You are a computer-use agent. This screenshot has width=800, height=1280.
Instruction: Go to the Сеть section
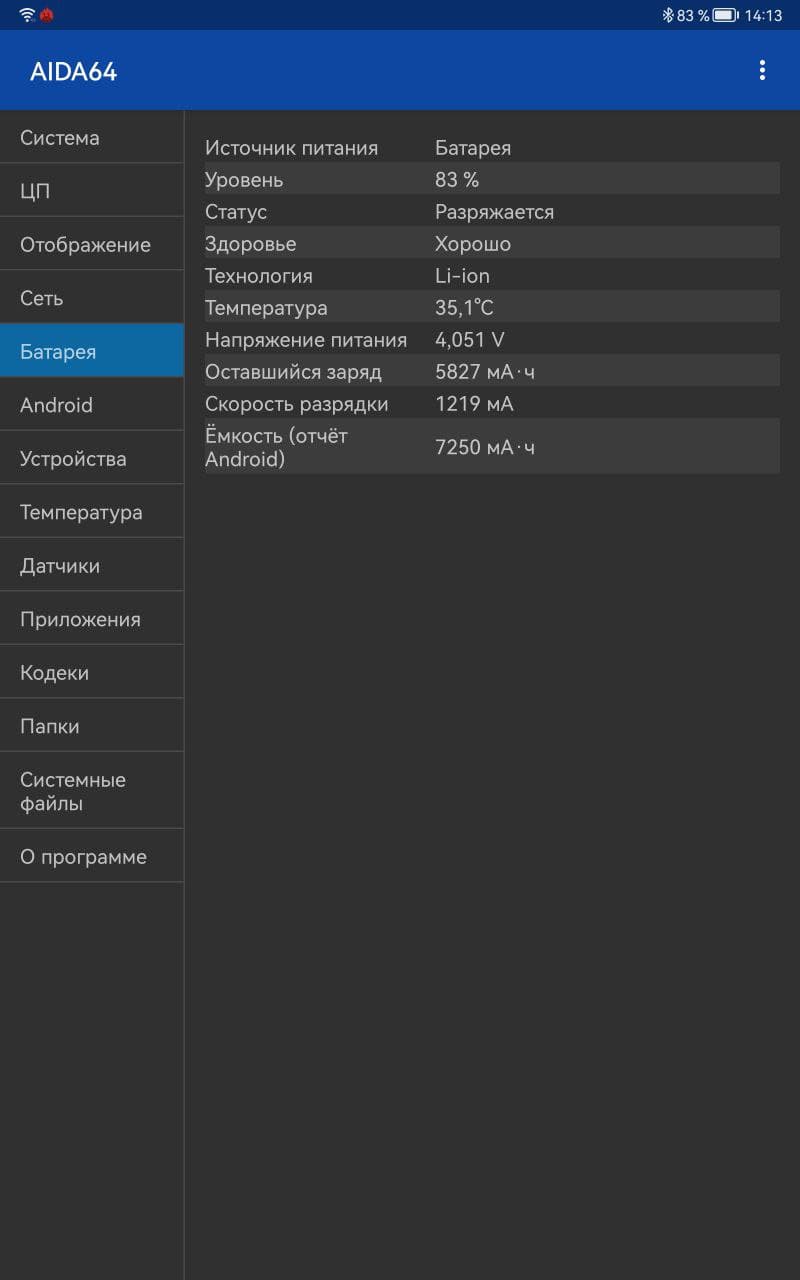92,298
